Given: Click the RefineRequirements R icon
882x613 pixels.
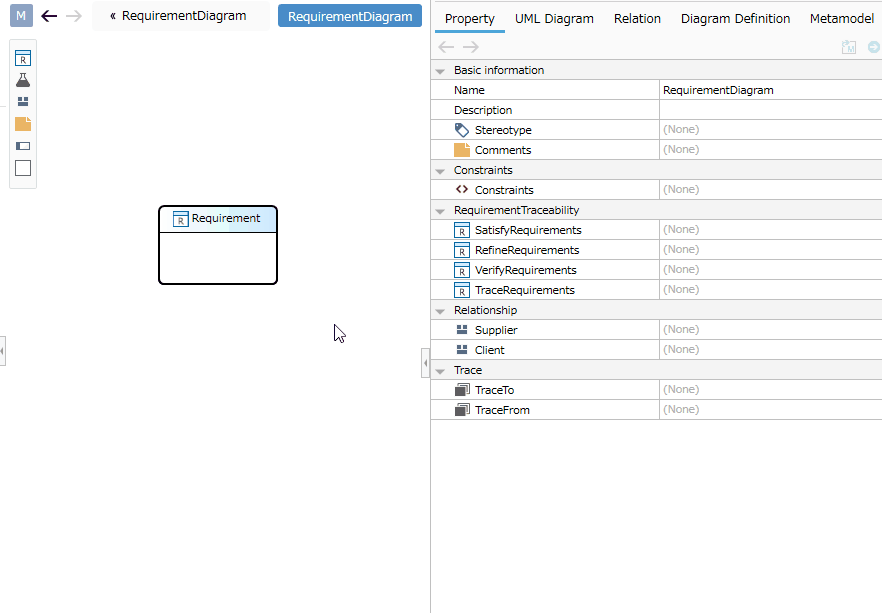Looking at the screenshot, I should coord(462,250).
